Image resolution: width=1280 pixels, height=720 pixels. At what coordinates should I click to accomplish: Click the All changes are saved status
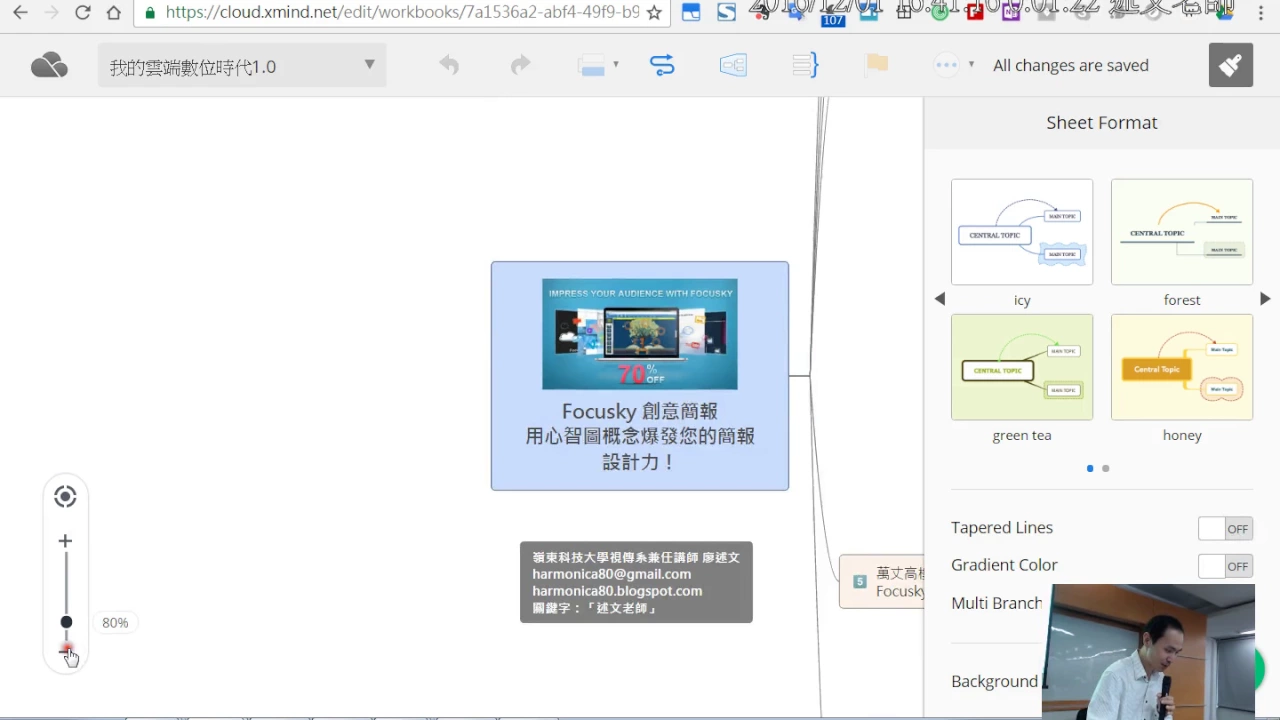1071,65
